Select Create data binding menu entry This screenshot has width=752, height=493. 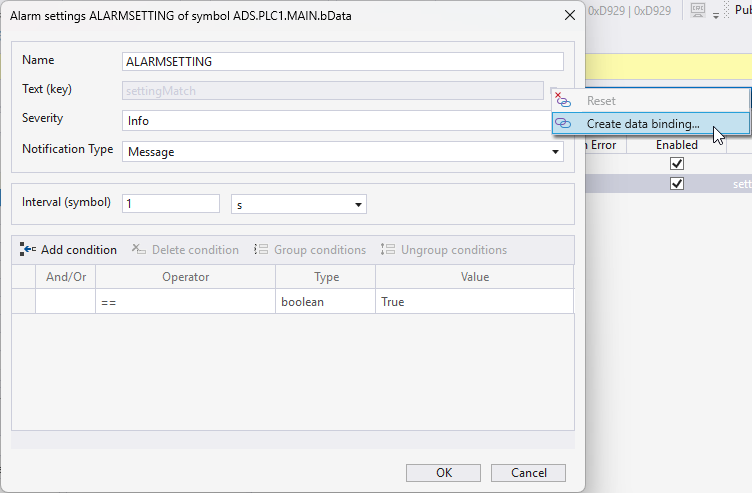[x=650, y=124]
